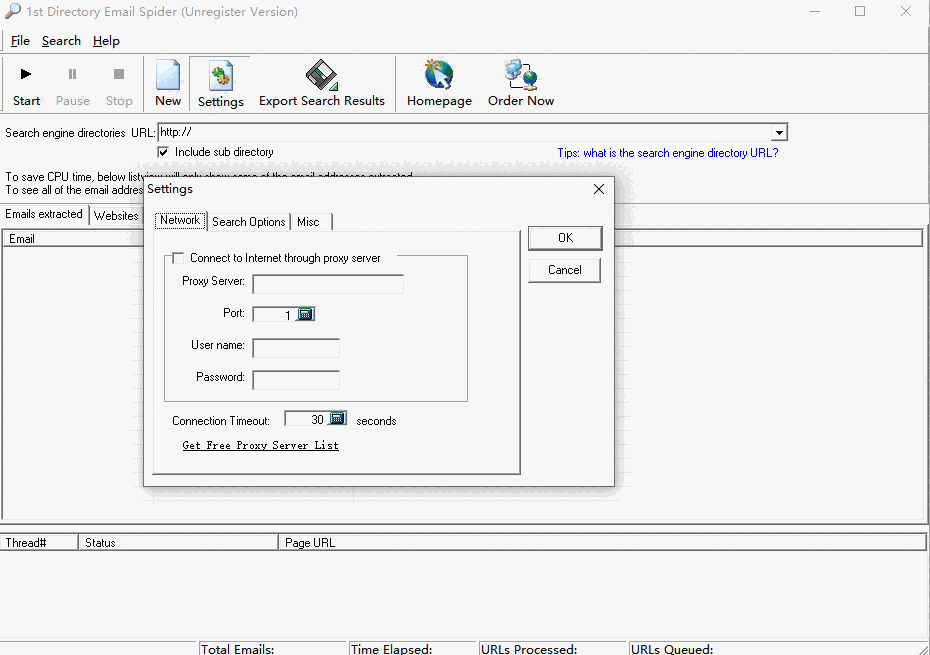Viewport: 930px width, 655px height.
Task: Enable Connect to Internet through proxy server
Action: pos(178,258)
